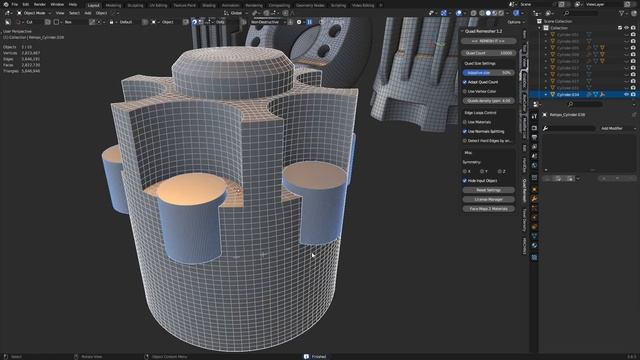Open the Global transform orientation dropdown
Viewport: 640px width, 360px height.
click(x=236, y=13)
